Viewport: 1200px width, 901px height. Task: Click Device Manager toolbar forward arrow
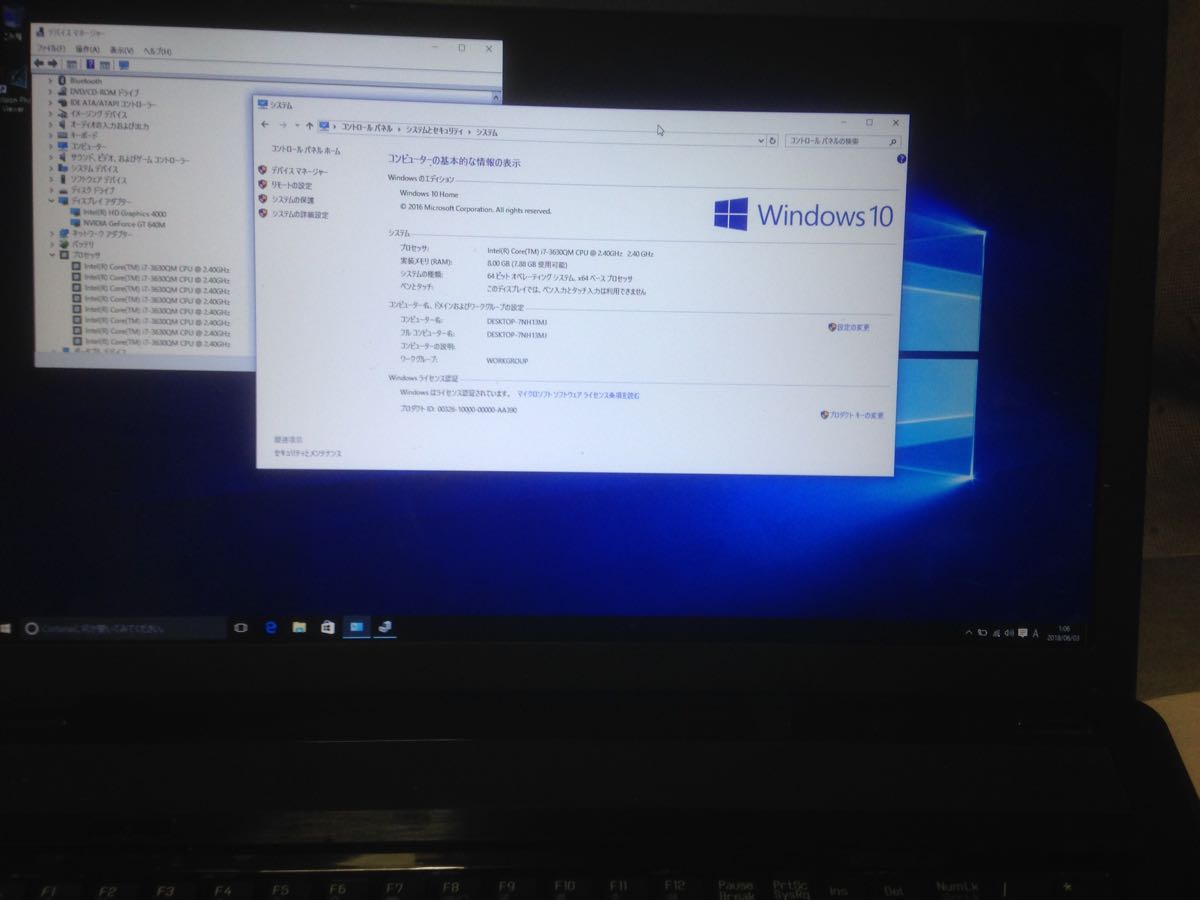coord(52,63)
